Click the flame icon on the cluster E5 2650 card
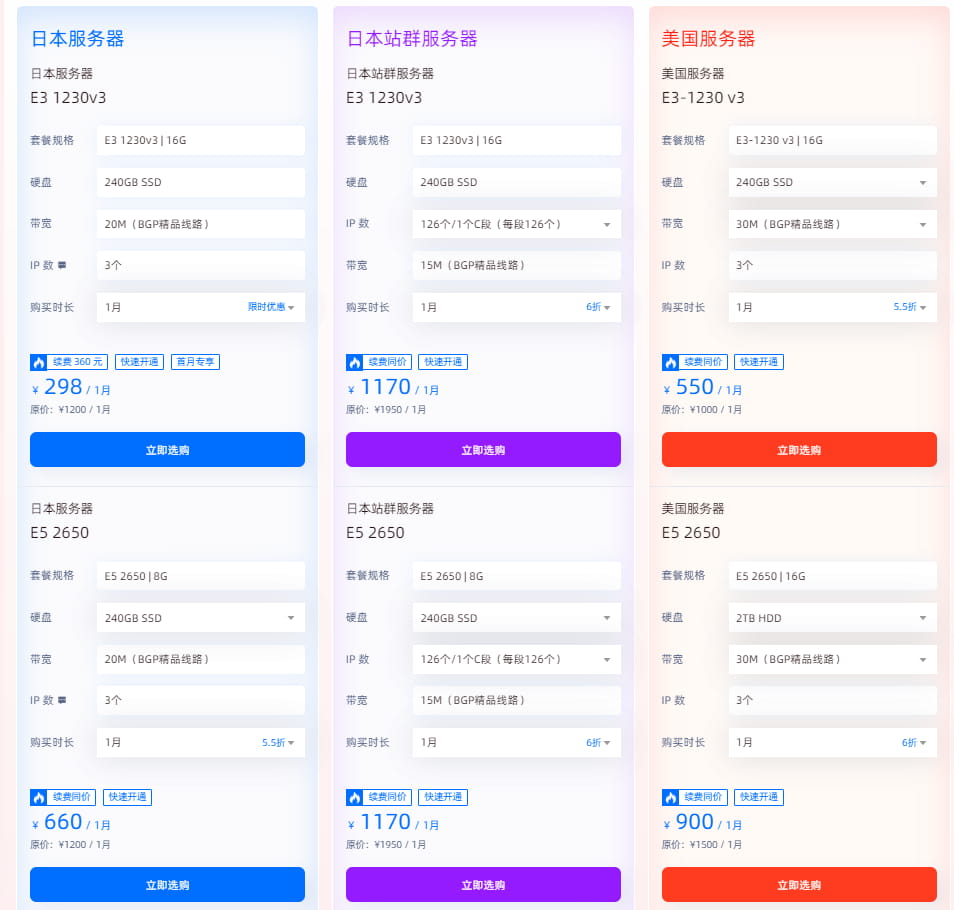The height and width of the screenshot is (910, 954). (356, 797)
